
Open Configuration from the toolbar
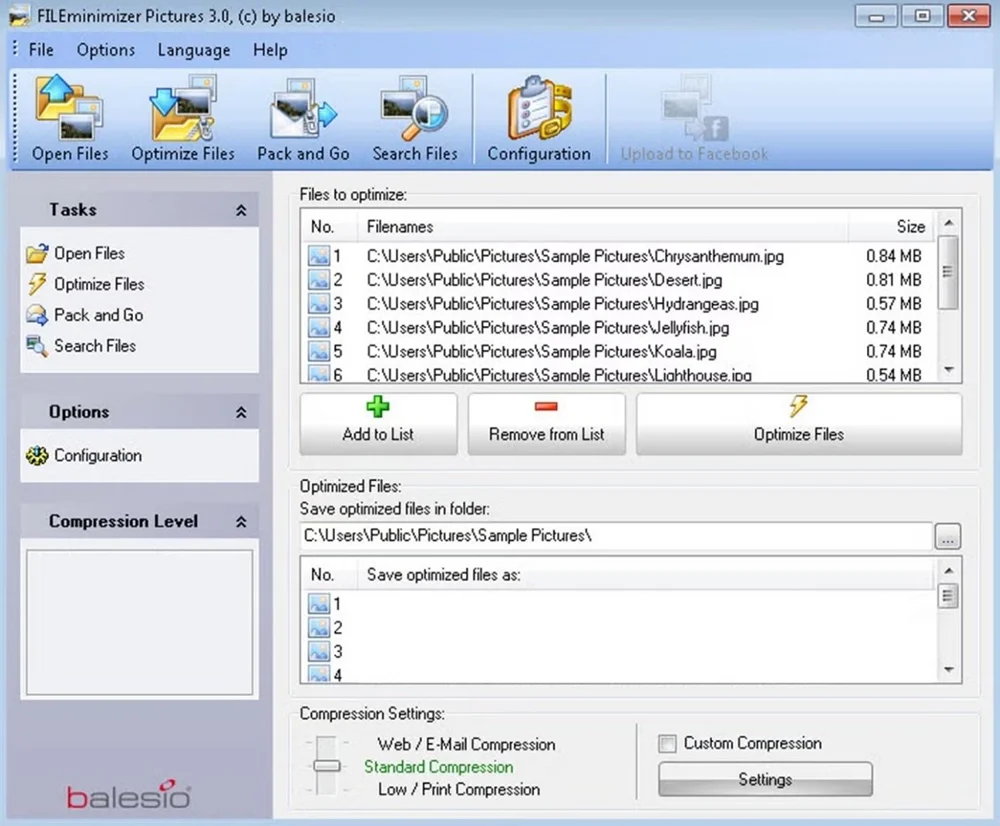(x=539, y=120)
